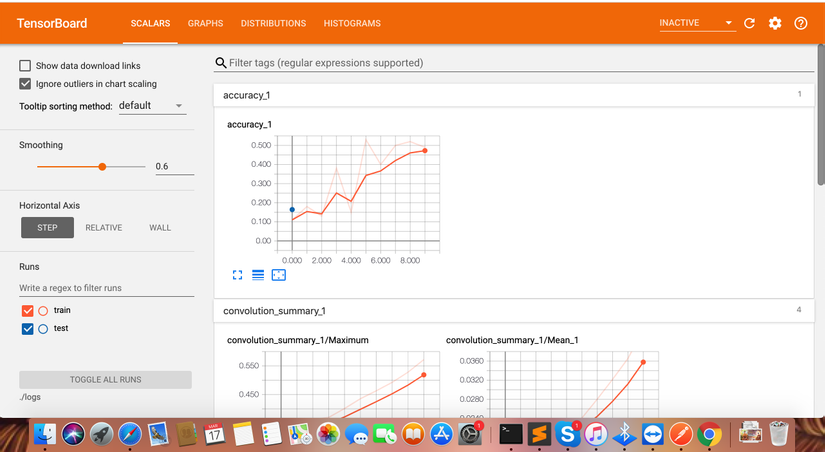Expand accuracy_1 chart to full size

coord(237,275)
